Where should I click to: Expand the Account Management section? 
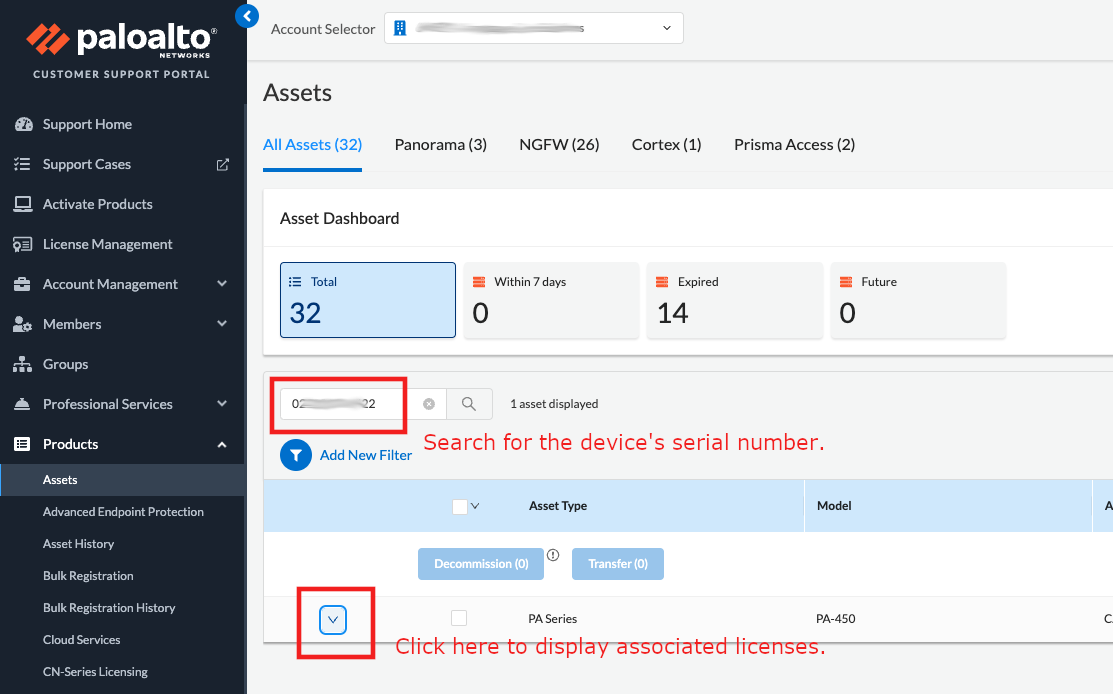coord(220,283)
